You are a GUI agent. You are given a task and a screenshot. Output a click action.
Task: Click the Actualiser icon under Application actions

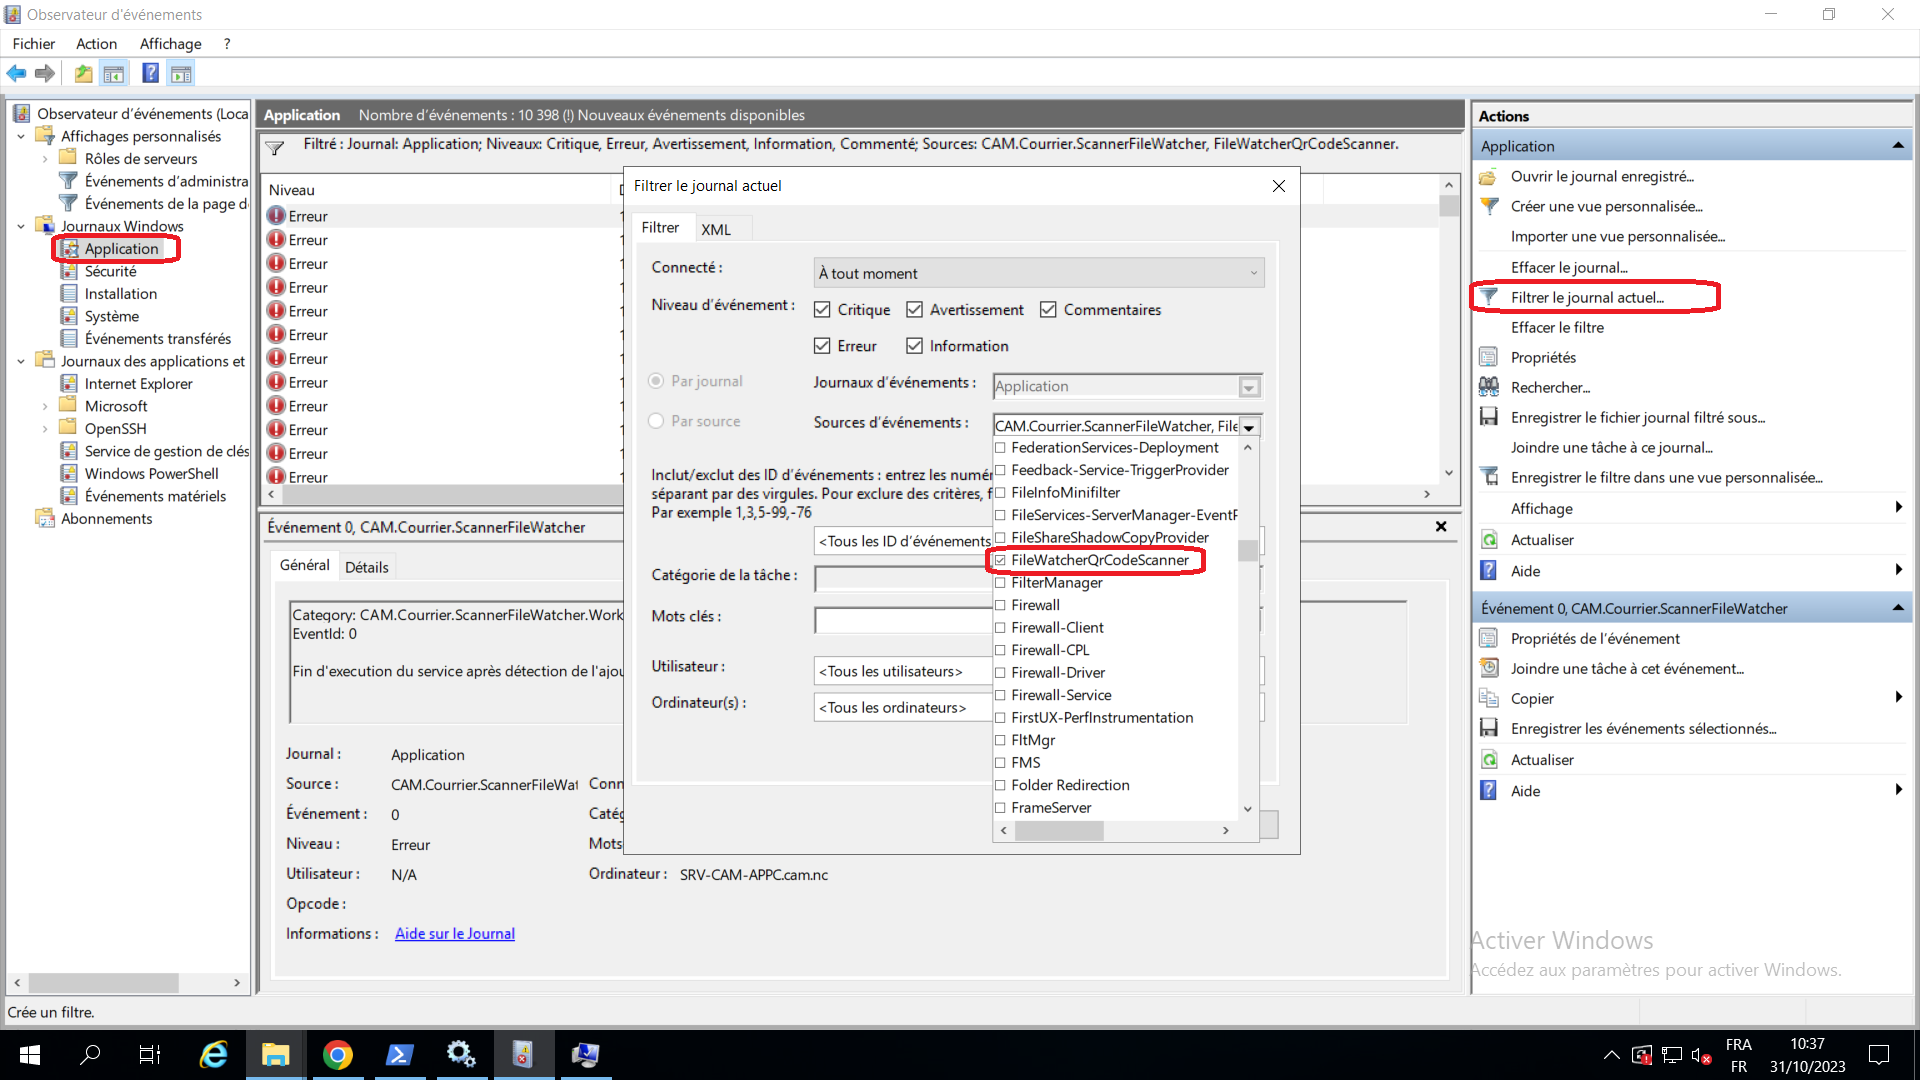point(1489,540)
